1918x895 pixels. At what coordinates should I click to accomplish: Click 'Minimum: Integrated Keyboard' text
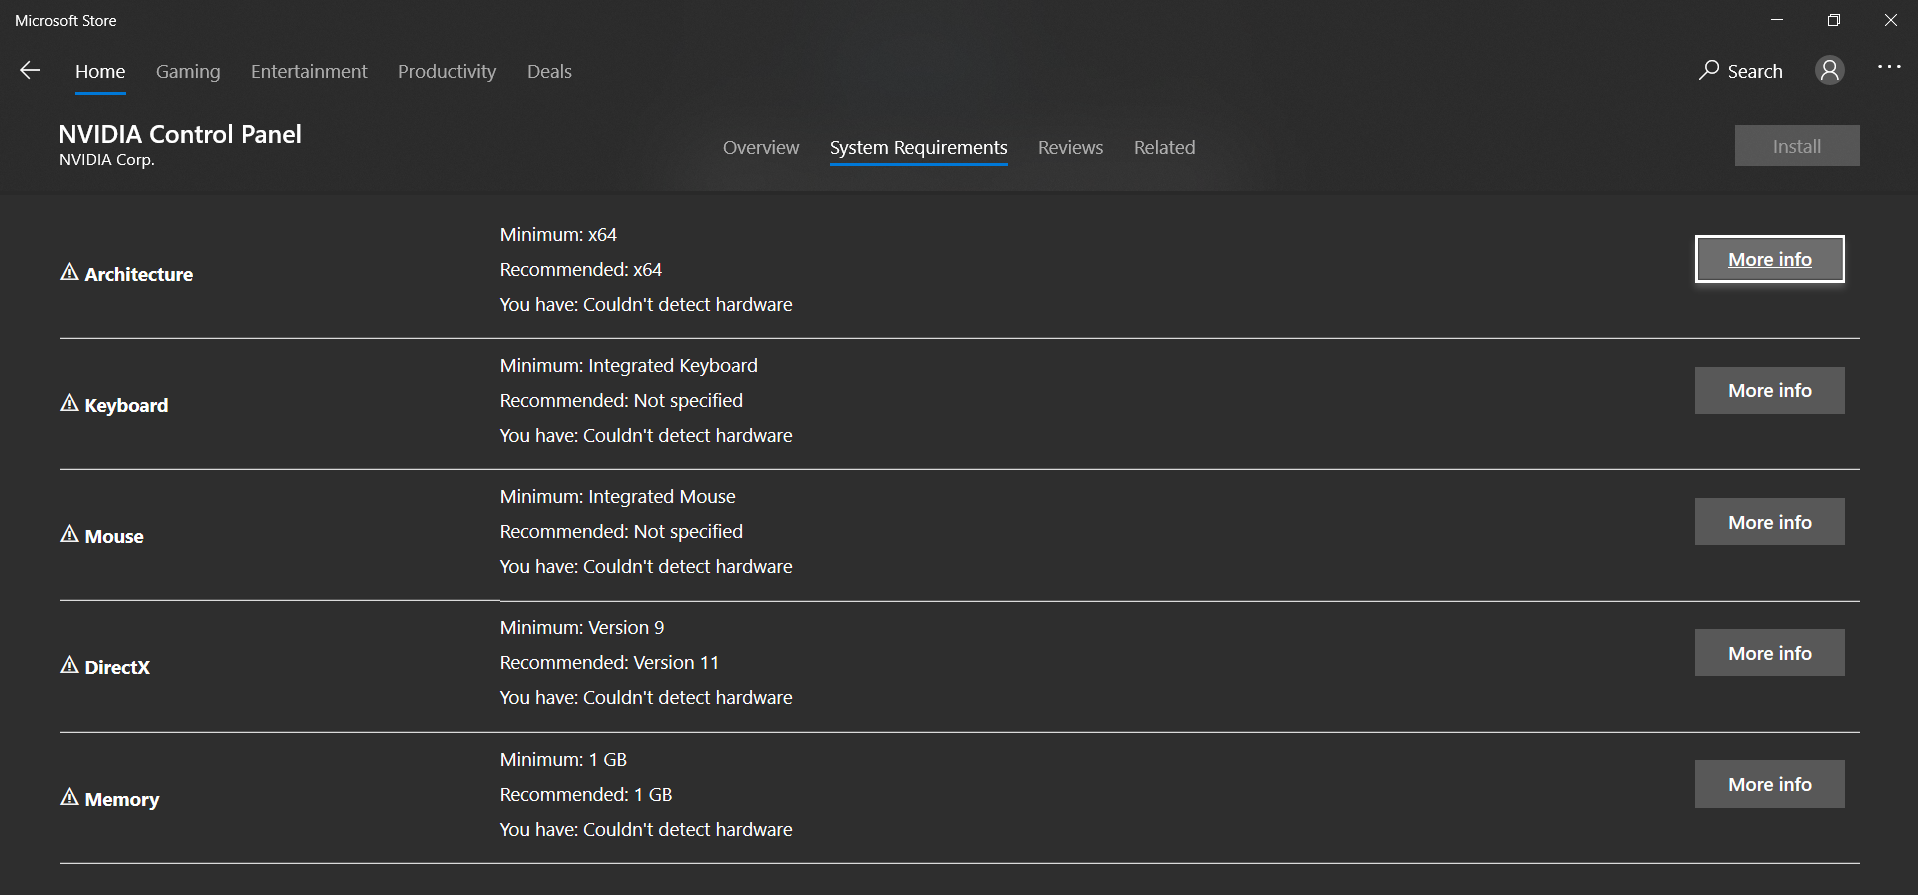628,365
